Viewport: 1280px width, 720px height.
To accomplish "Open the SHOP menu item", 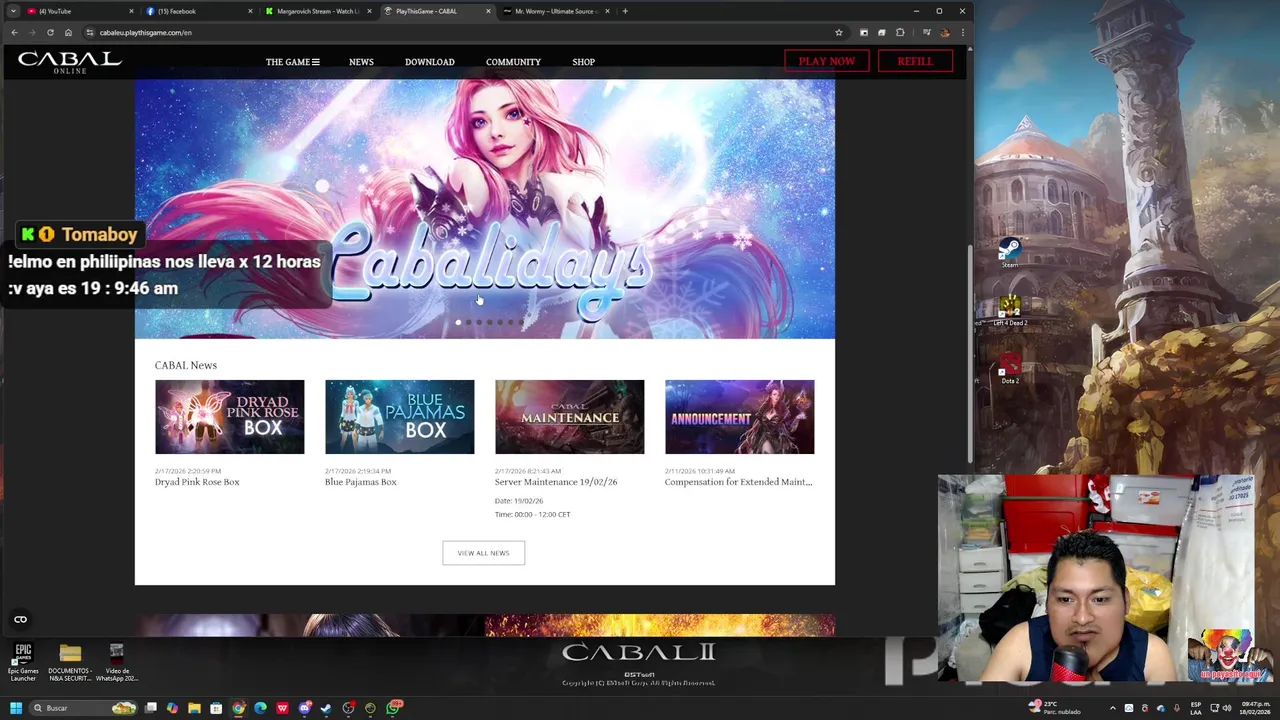I will pos(583,62).
